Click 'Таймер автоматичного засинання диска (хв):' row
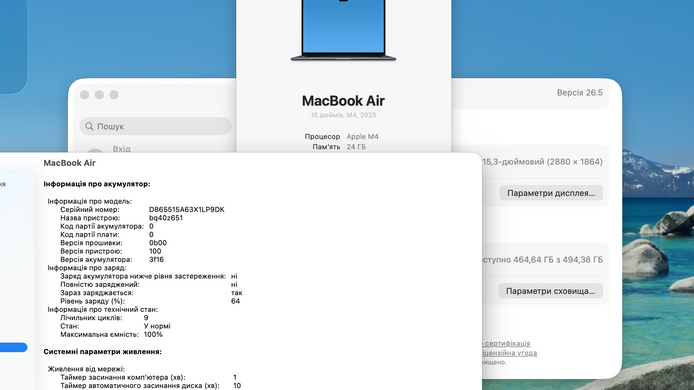 pos(150,386)
